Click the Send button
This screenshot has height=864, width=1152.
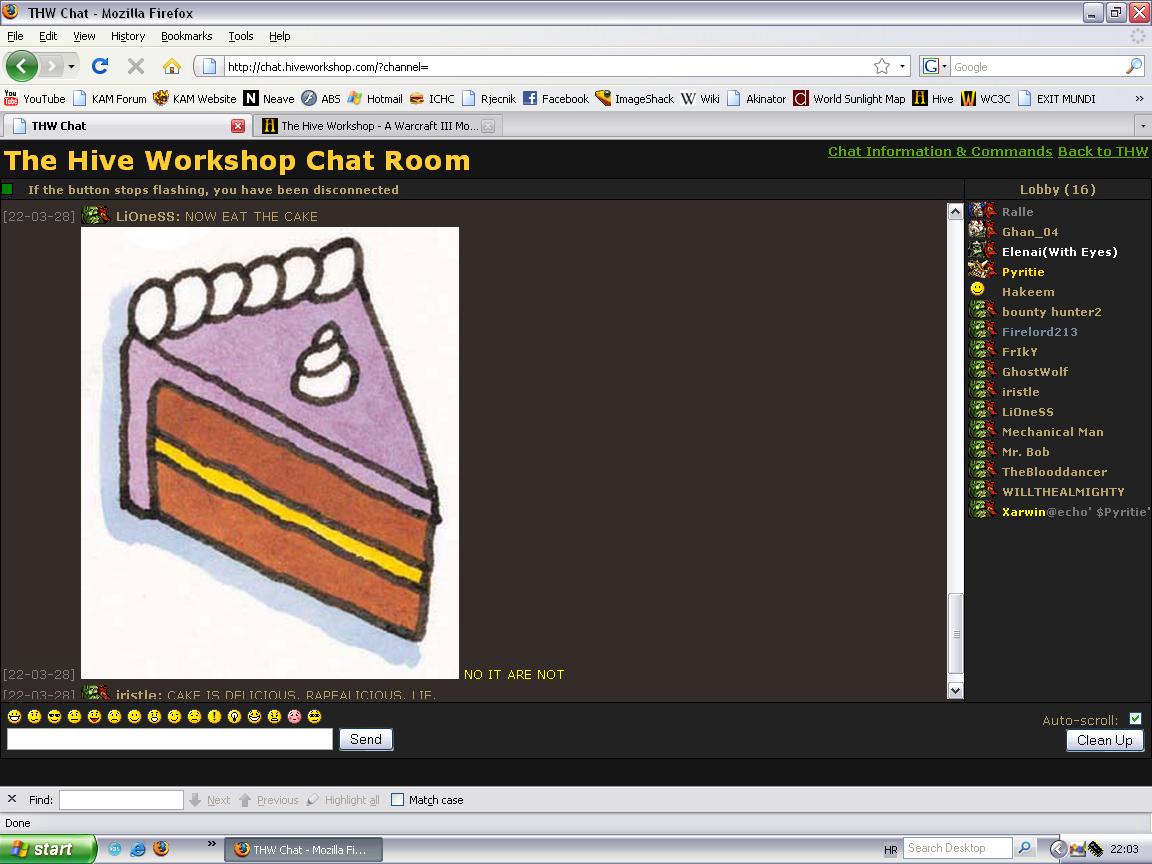point(366,739)
